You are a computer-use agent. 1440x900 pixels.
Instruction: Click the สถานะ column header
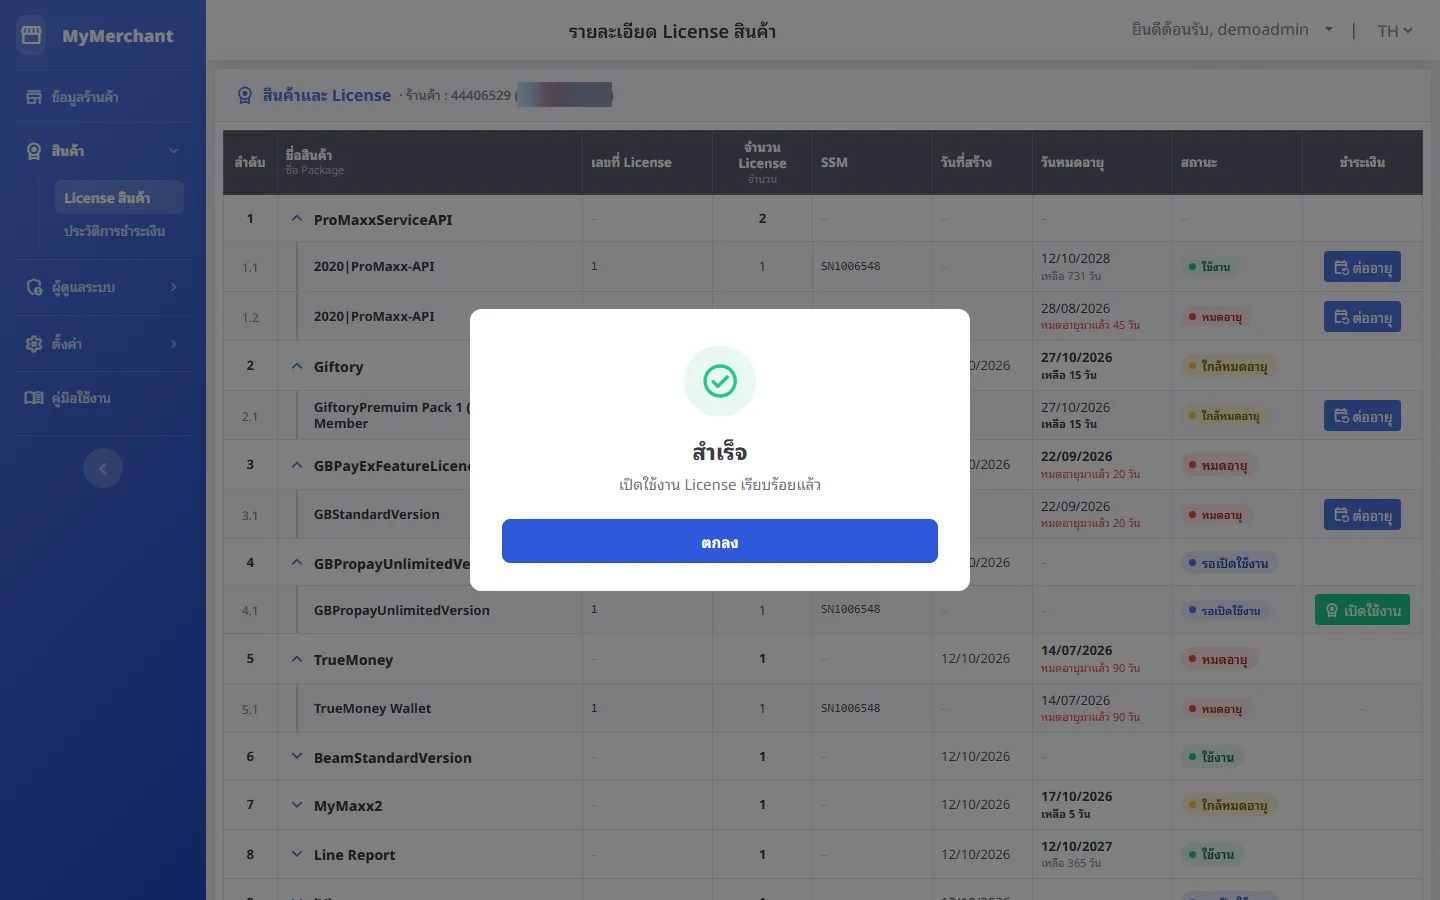[x=1198, y=162]
